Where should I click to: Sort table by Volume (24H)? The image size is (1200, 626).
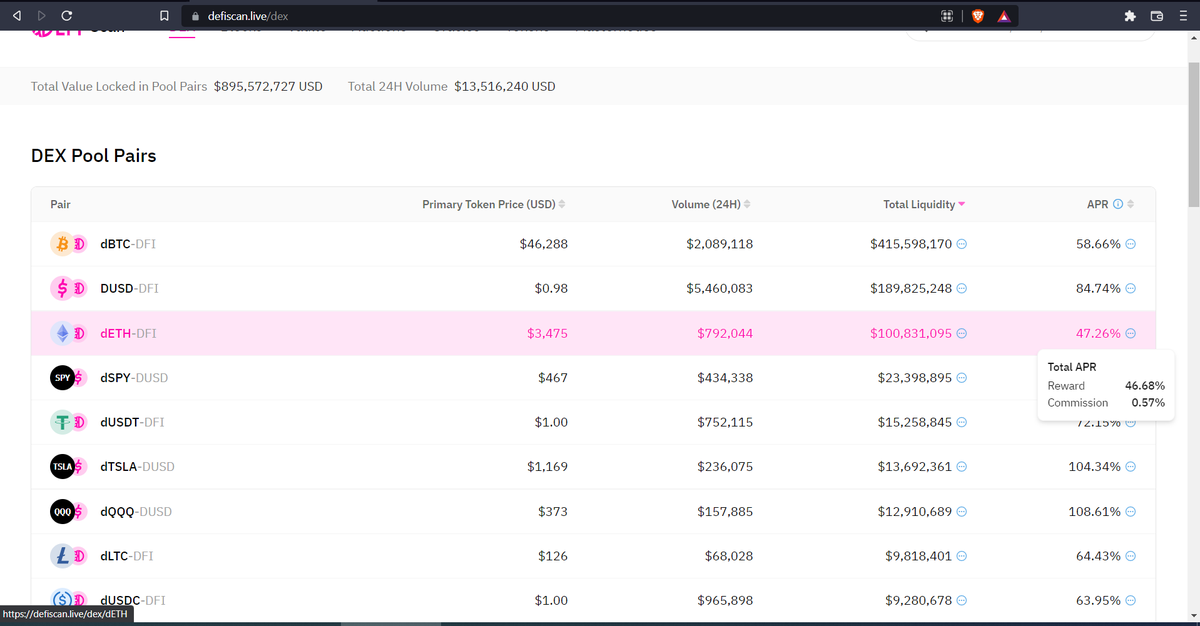[x=711, y=204]
